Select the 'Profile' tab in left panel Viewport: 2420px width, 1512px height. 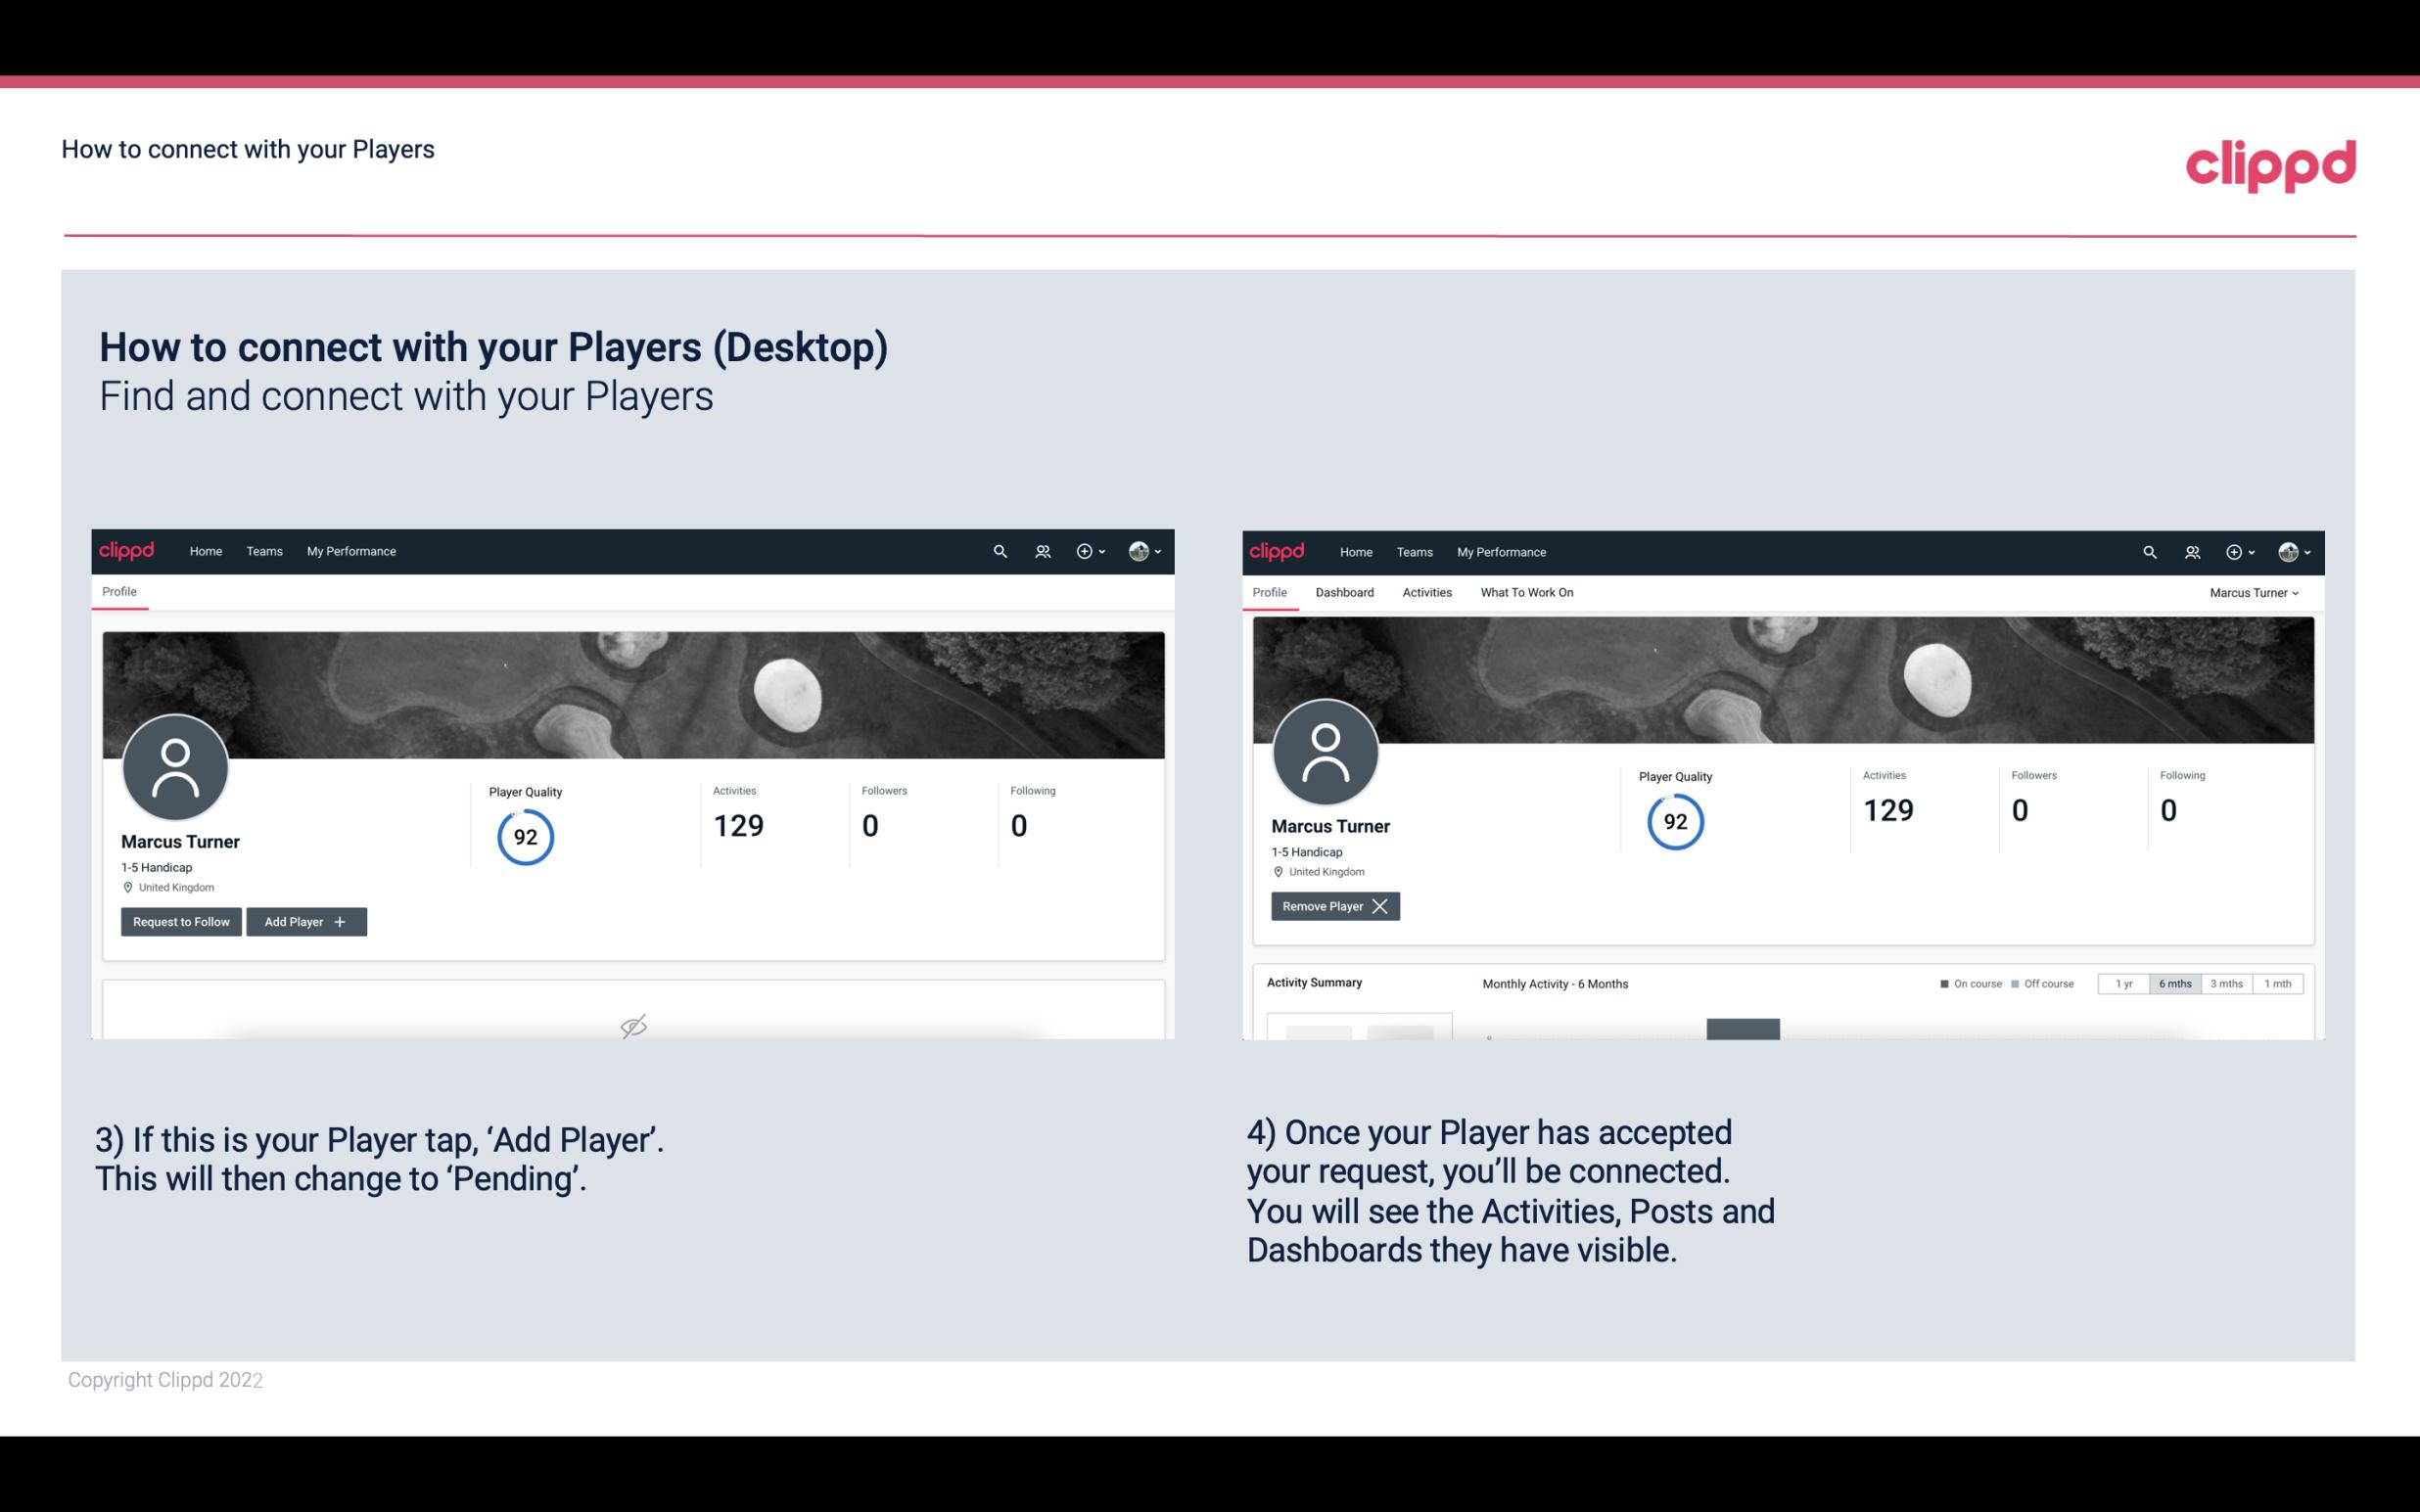118,590
